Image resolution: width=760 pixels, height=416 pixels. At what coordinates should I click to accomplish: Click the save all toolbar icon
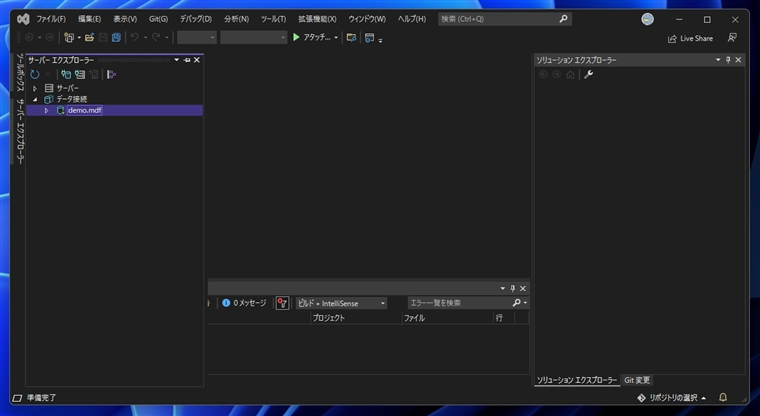[x=116, y=37]
